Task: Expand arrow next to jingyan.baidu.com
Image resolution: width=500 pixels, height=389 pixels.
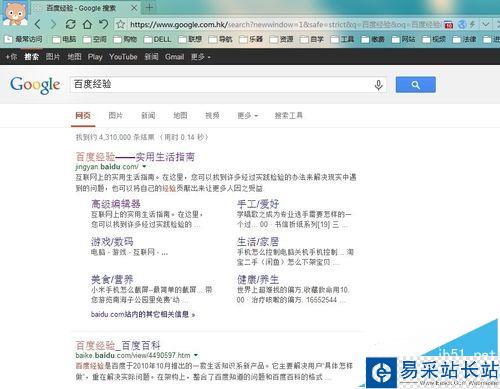Action: (x=144, y=166)
